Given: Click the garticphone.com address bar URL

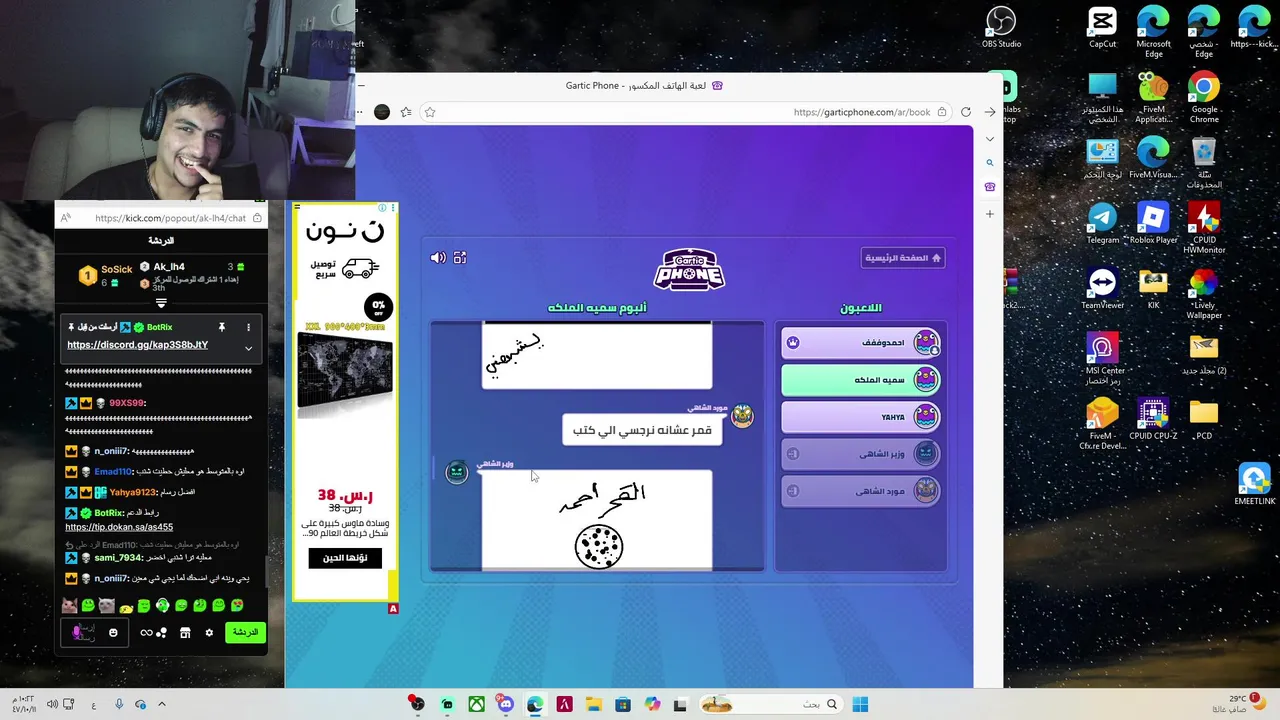Looking at the screenshot, I should click(x=862, y=112).
